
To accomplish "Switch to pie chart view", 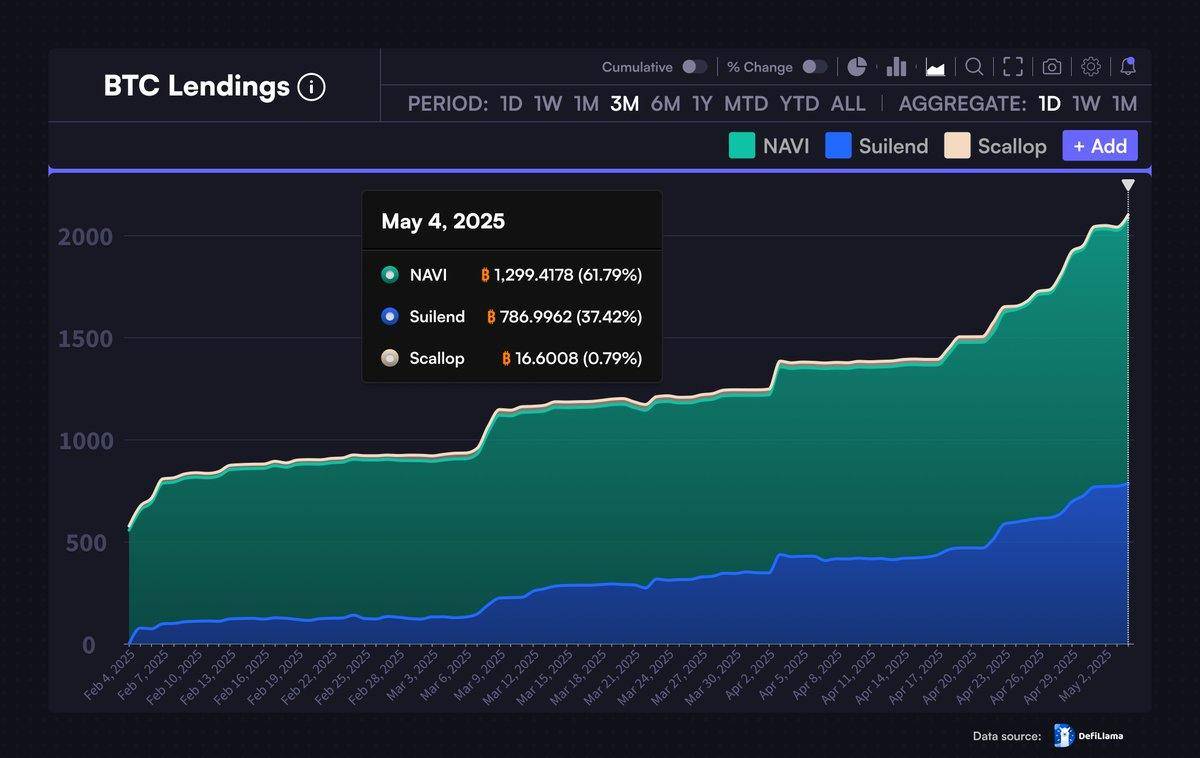I will (857, 67).
